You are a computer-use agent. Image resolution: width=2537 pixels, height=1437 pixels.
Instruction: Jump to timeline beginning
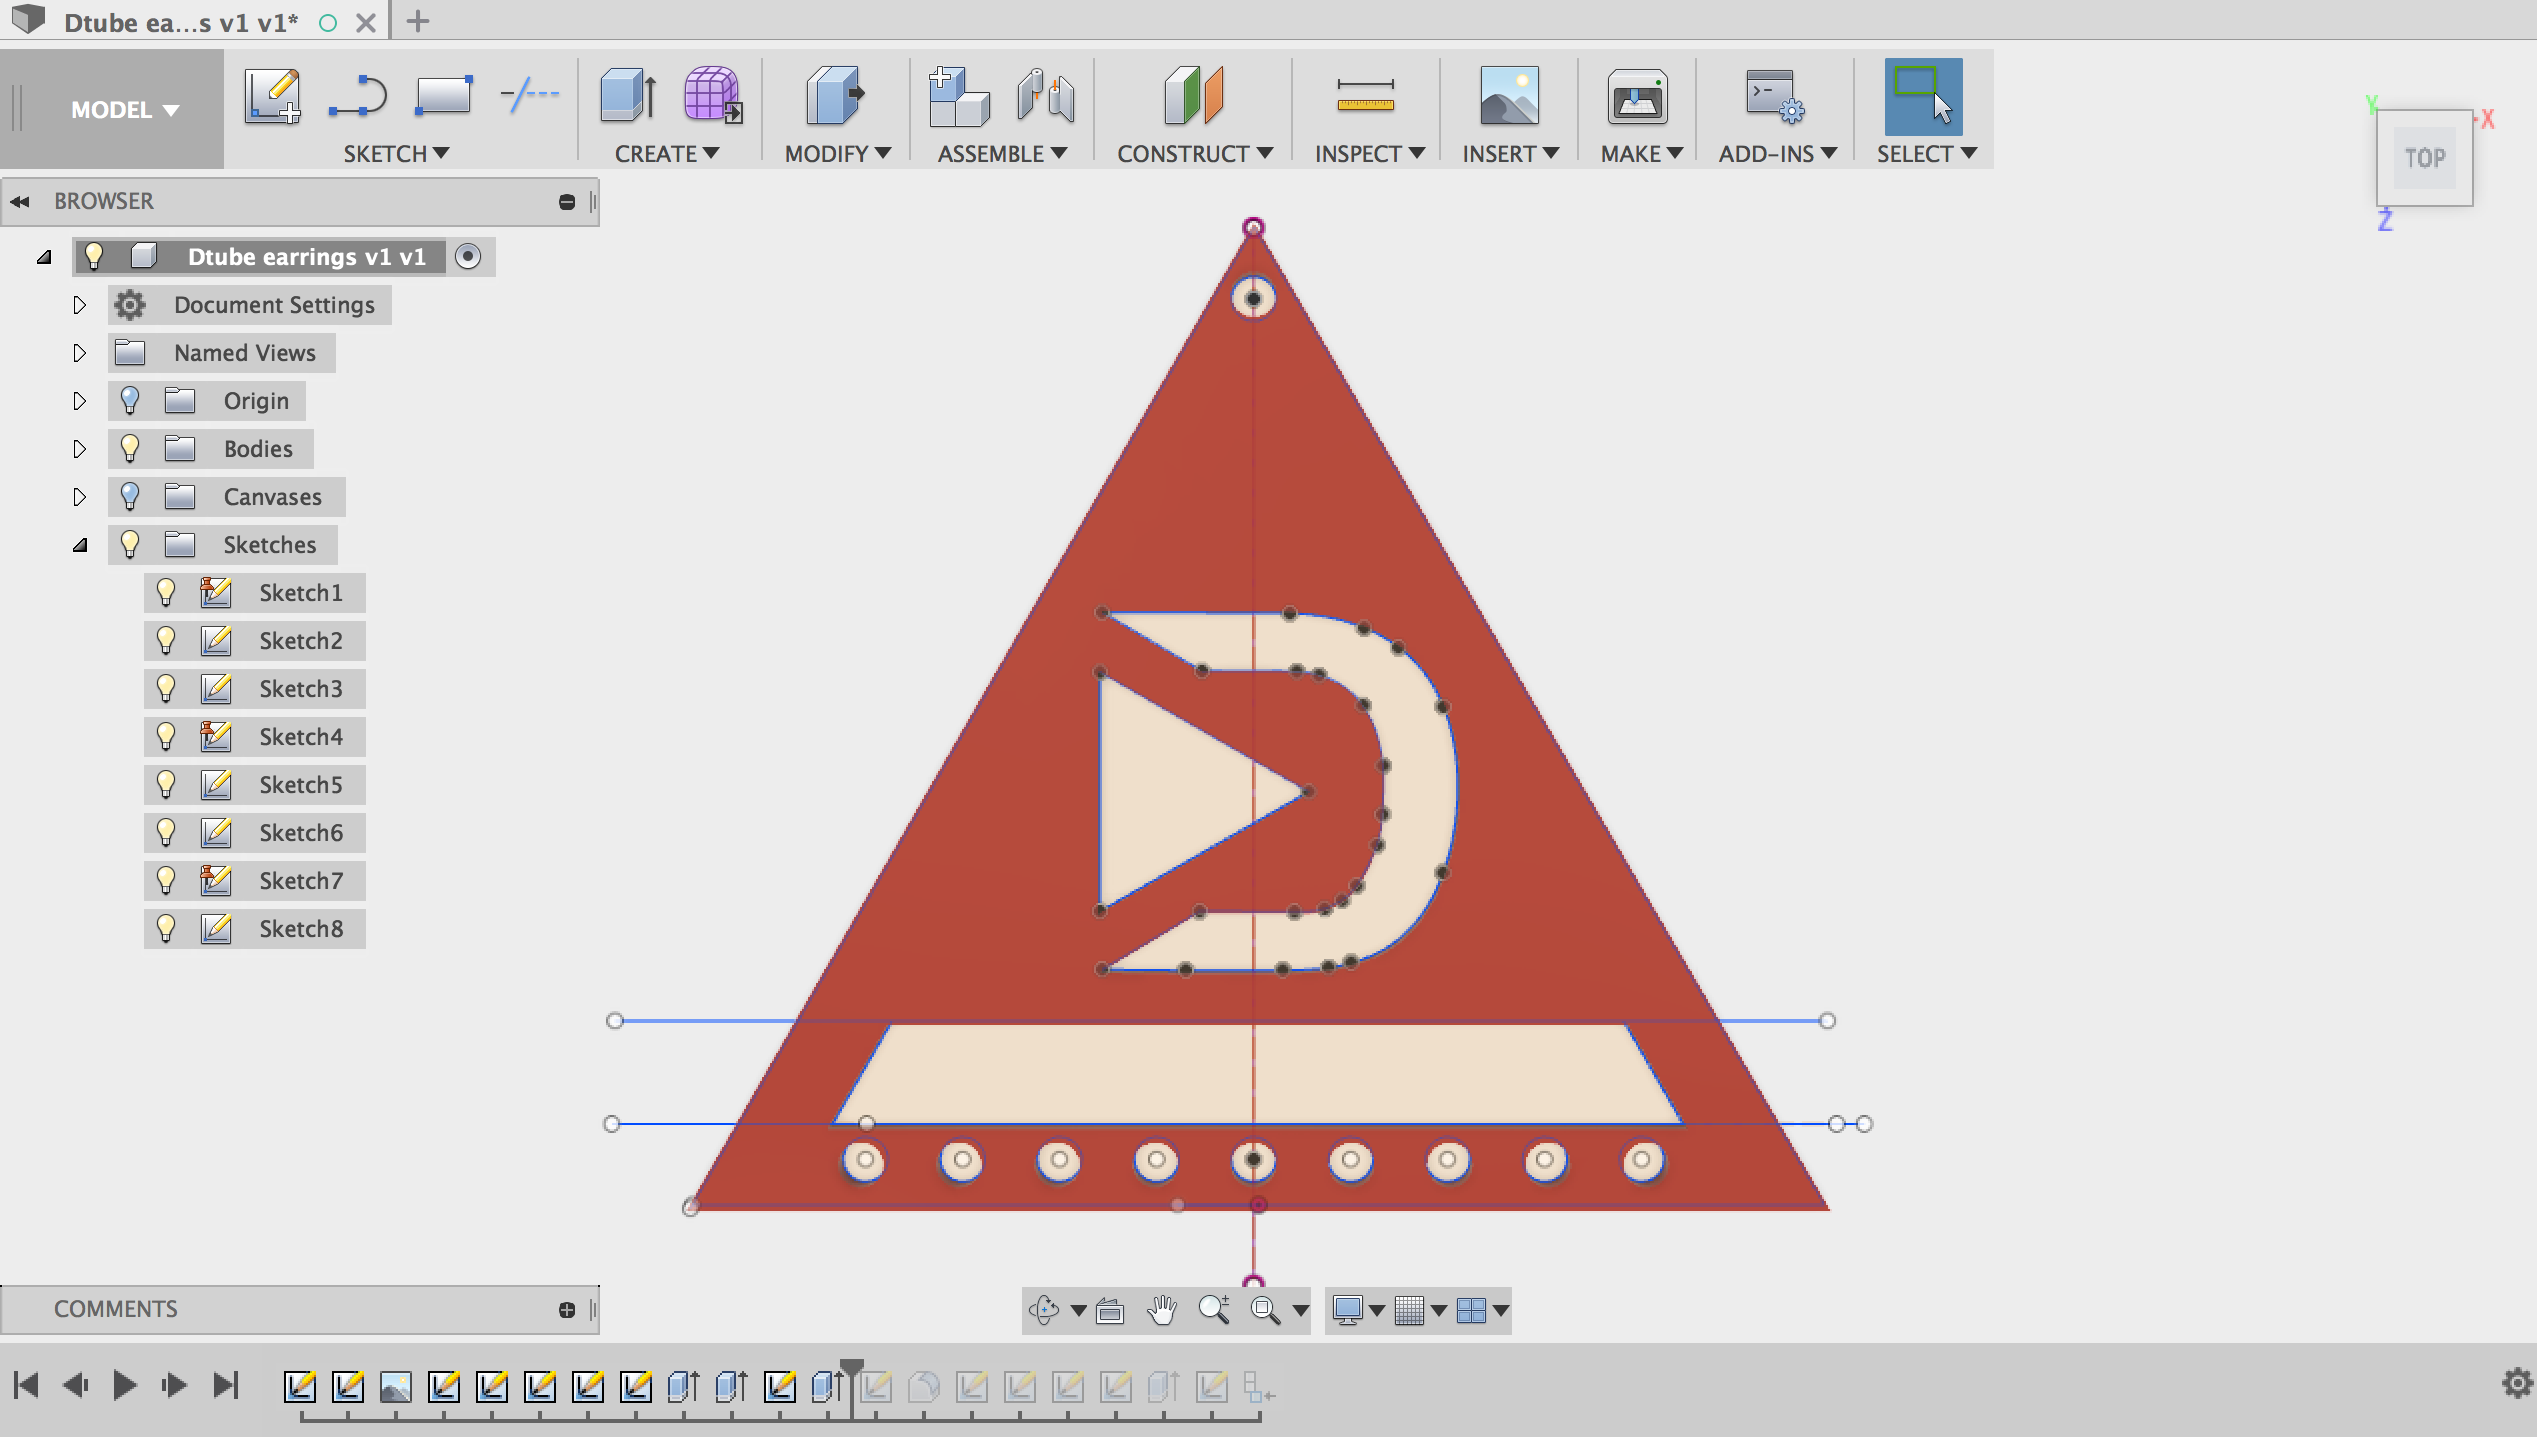tap(26, 1385)
